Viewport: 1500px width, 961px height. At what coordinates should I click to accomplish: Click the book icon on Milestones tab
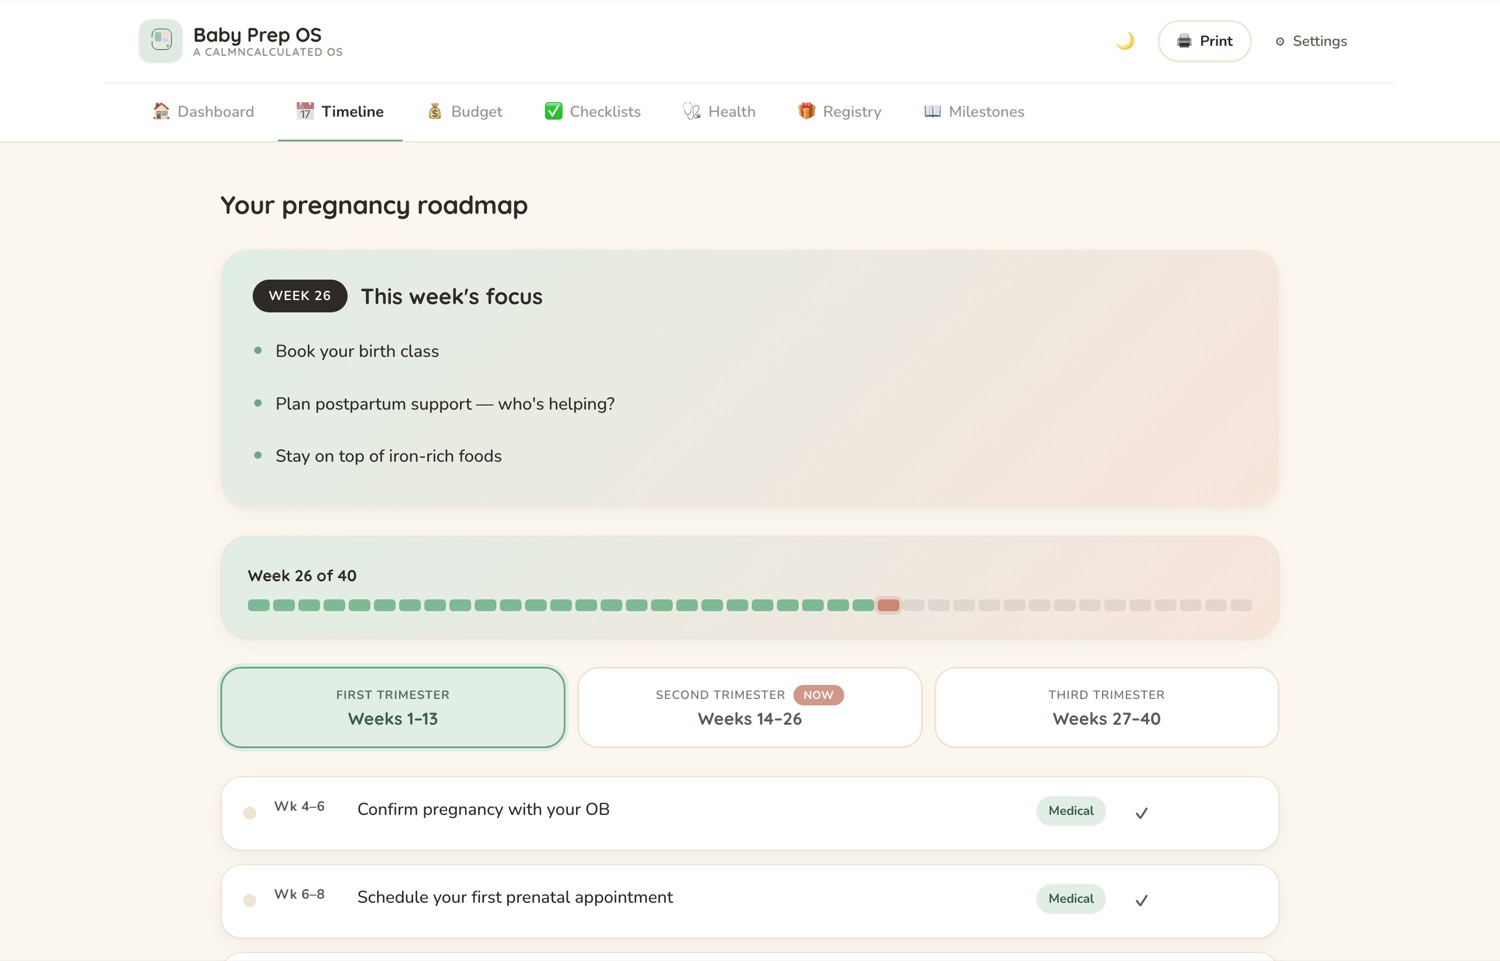coord(932,111)
